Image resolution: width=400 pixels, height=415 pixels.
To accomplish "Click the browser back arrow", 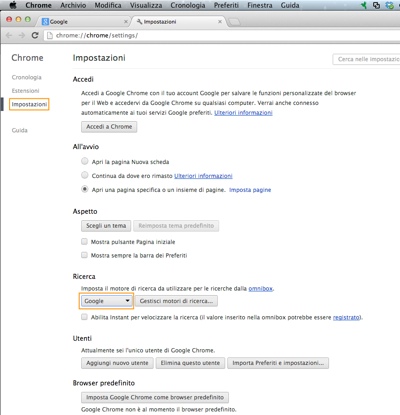I will pyautogui.click(x=9, y=35).
